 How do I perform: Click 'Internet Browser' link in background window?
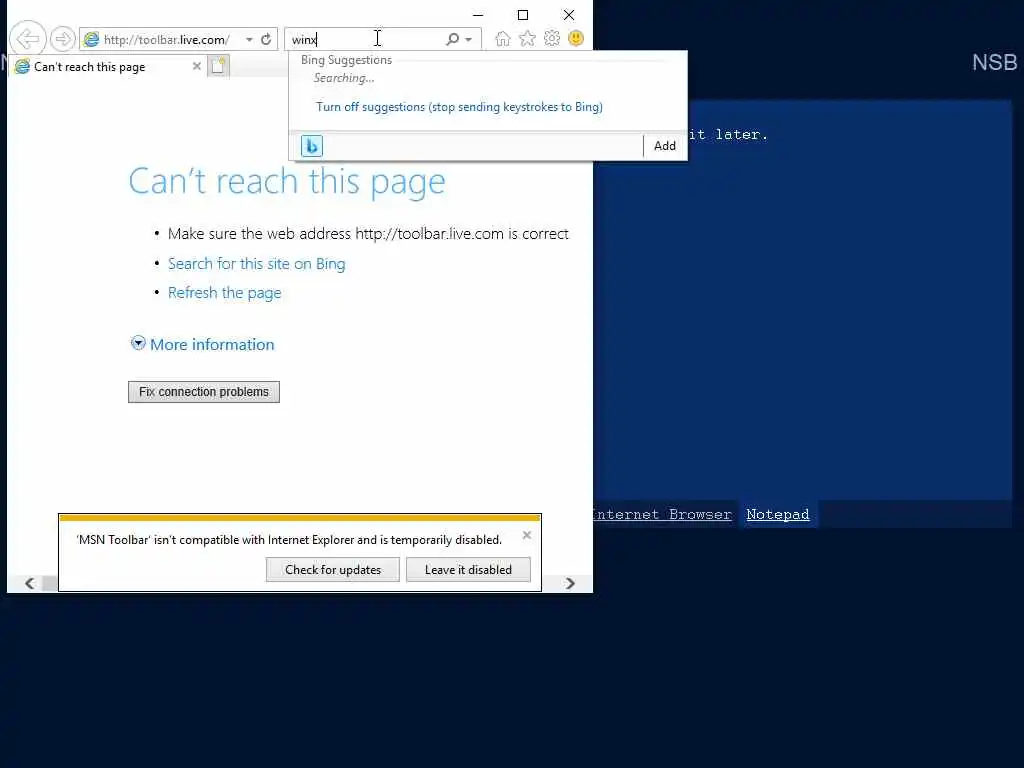point(662,515)
